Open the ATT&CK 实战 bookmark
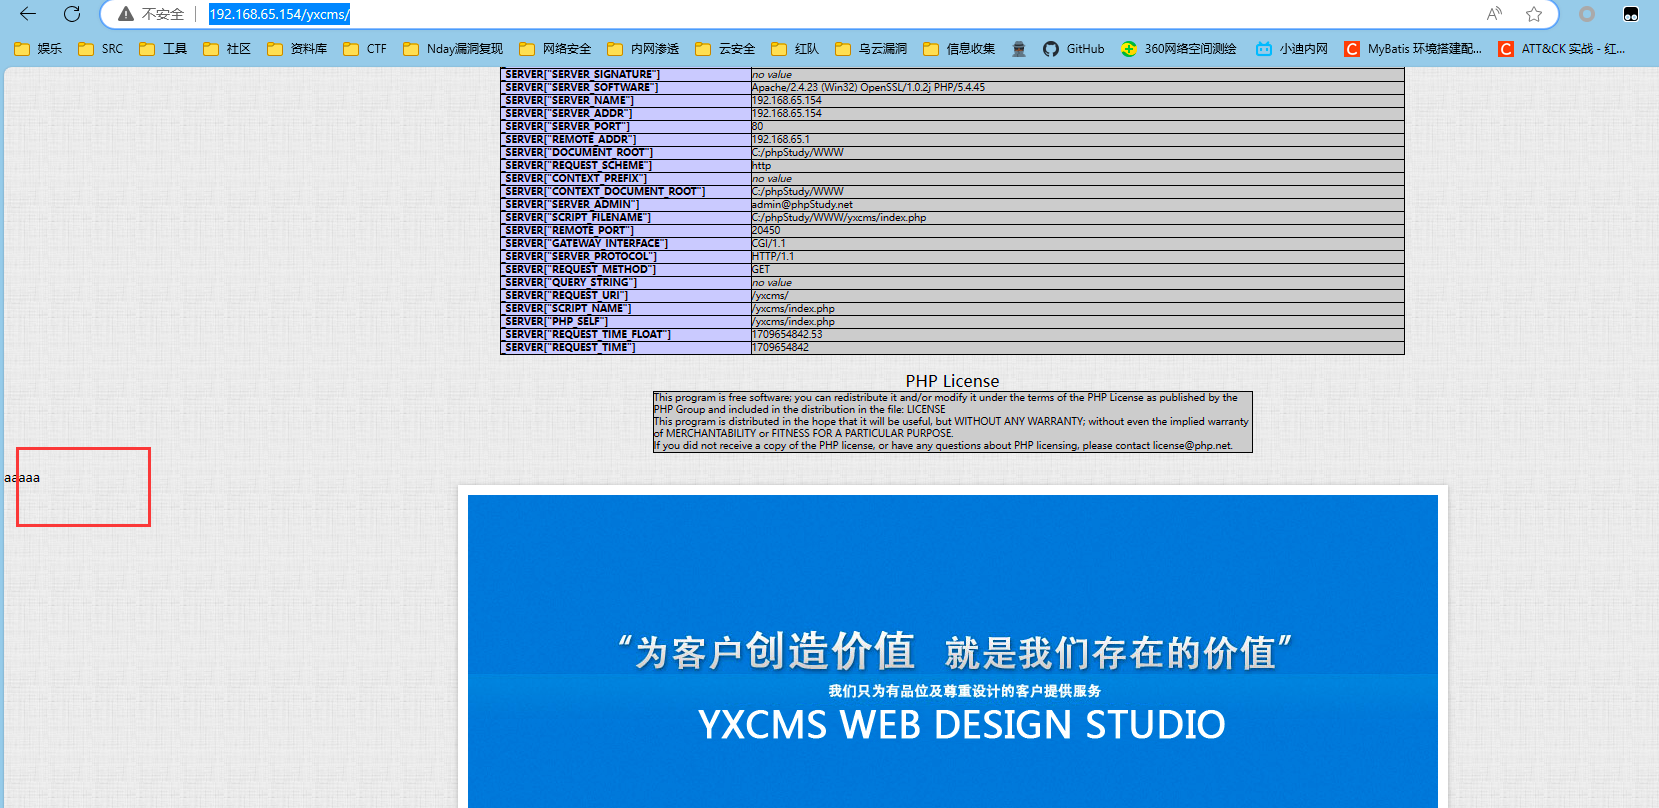This screenshot has height=808, width=1659. pyautogui.click(x=1561, y=49)
